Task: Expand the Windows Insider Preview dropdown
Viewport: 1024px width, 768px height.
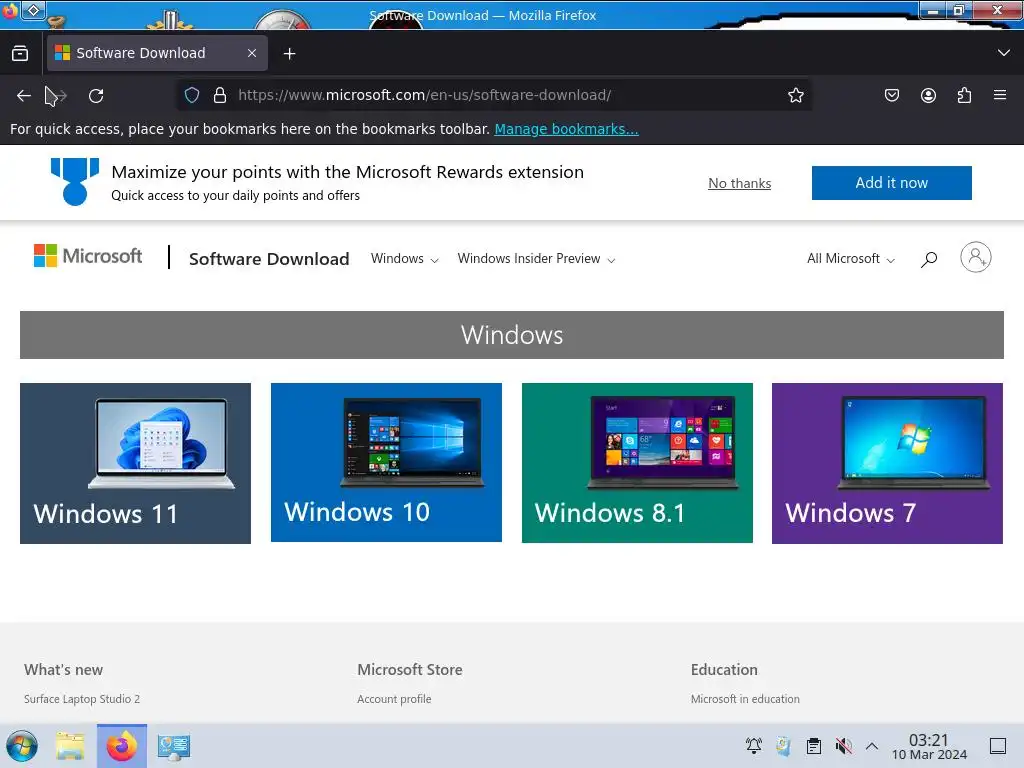Action: pyautogui.click(x=536, y=259)
